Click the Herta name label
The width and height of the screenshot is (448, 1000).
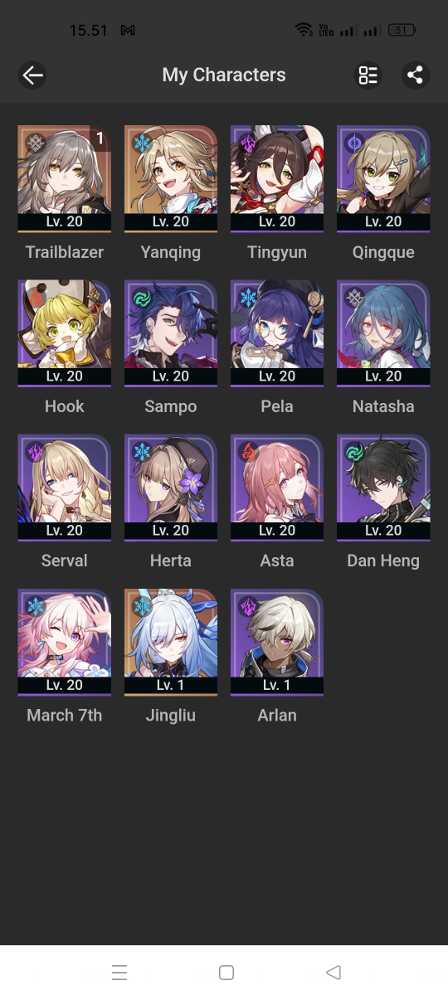[x=170, y=561]
